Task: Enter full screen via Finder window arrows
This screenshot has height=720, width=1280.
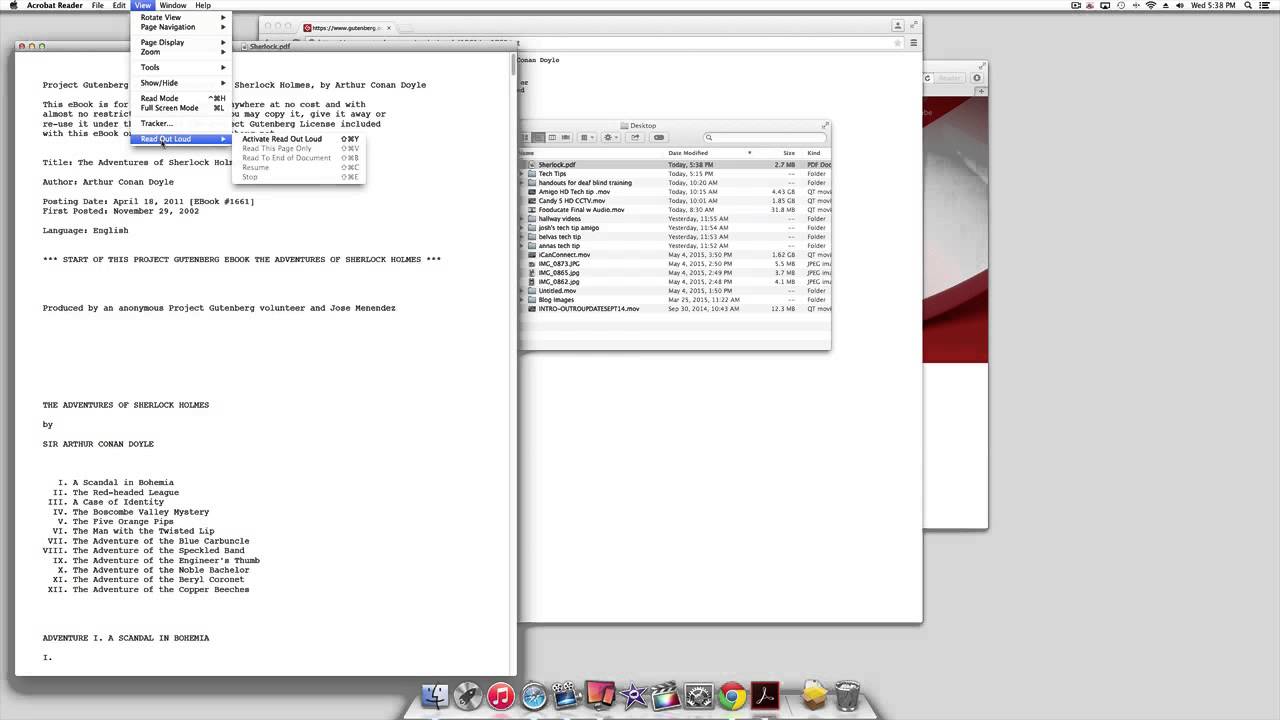Action: click(x=825, y=126)
